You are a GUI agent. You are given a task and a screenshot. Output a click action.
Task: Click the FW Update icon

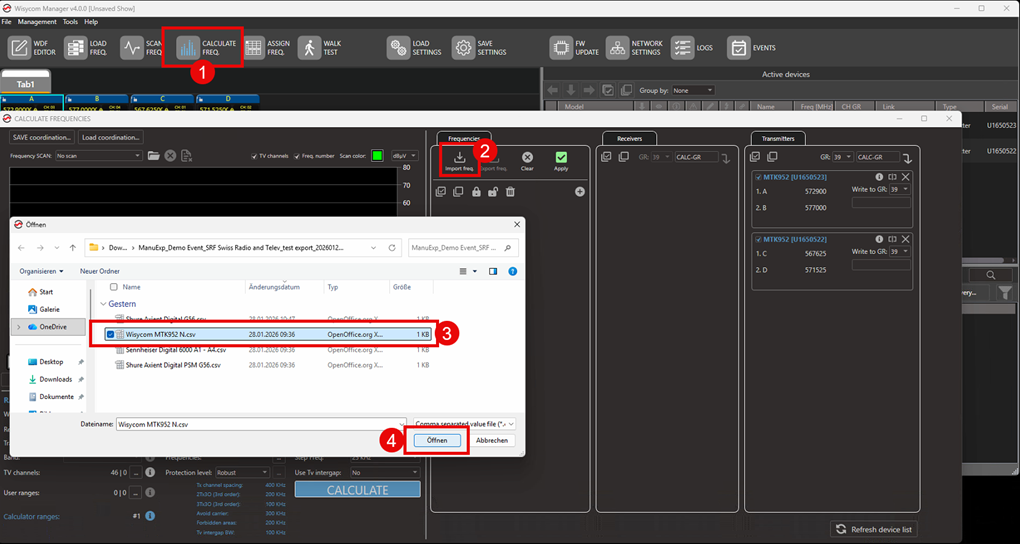561,48
